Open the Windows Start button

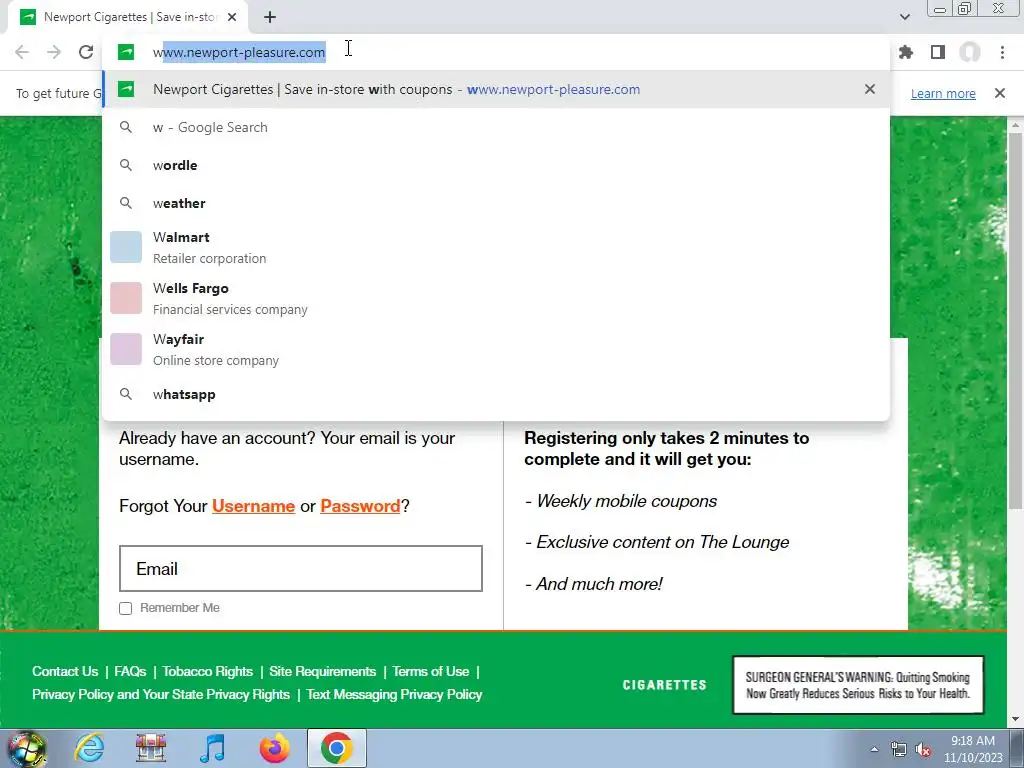pos(27,748)
